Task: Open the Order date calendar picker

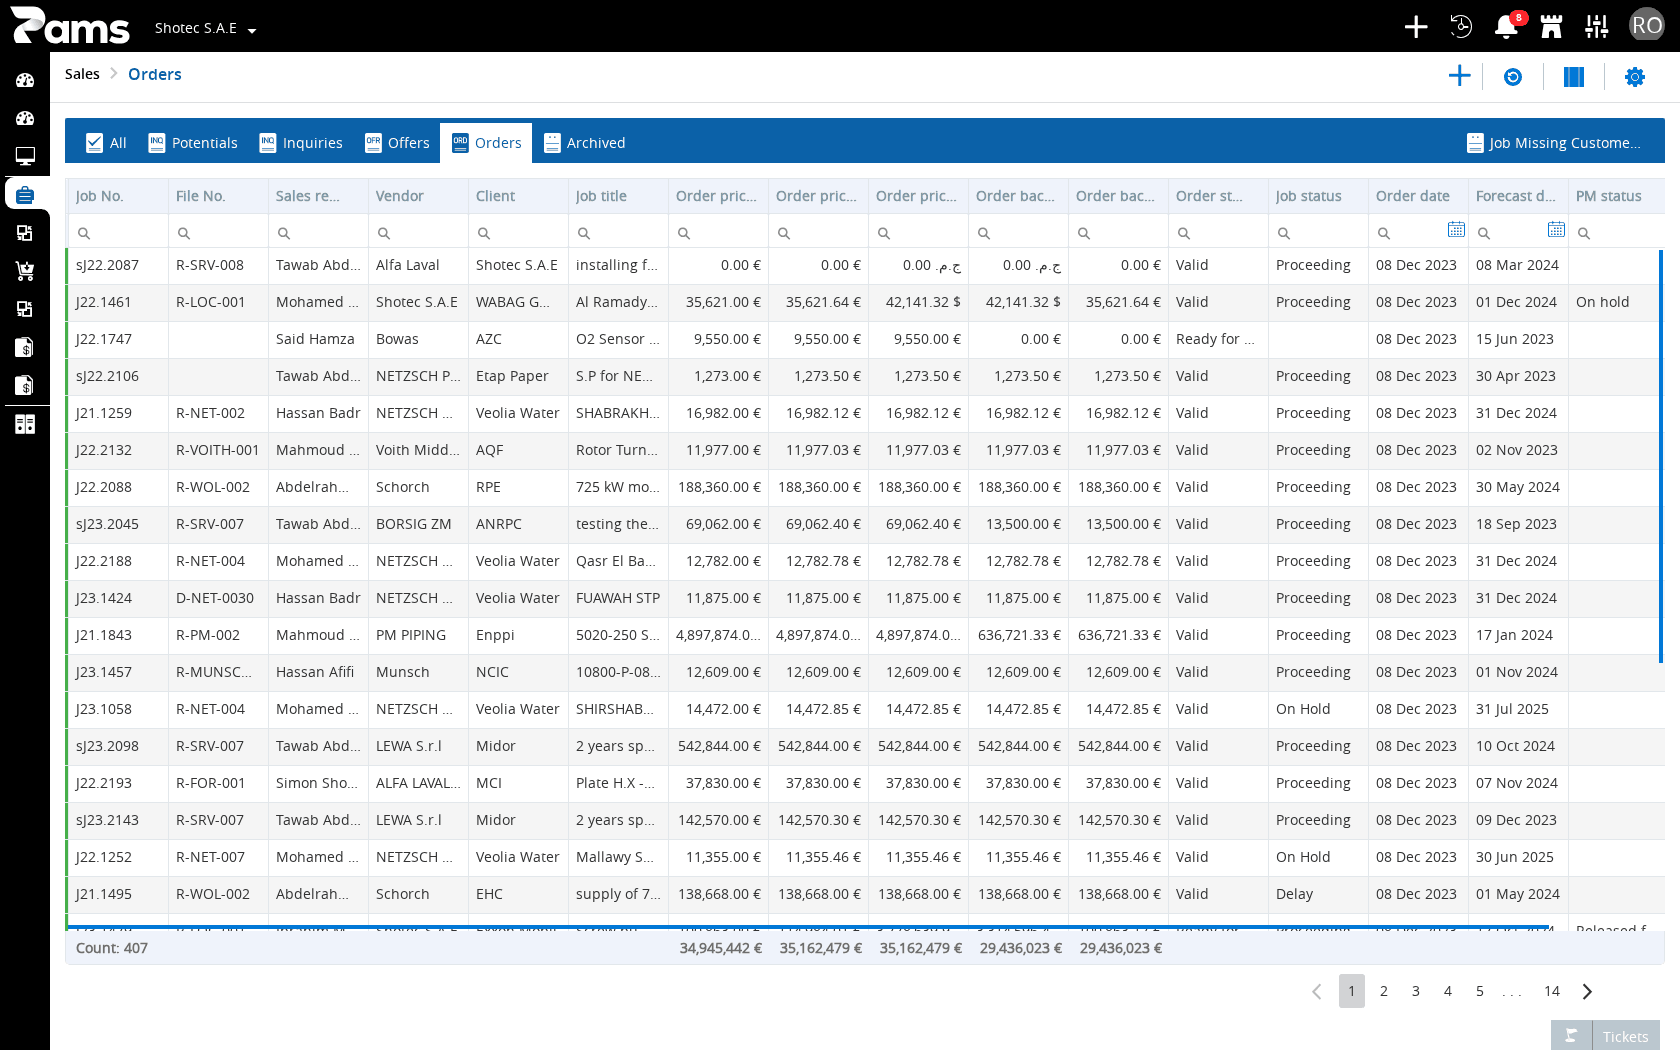Action: click(1456, 229)
